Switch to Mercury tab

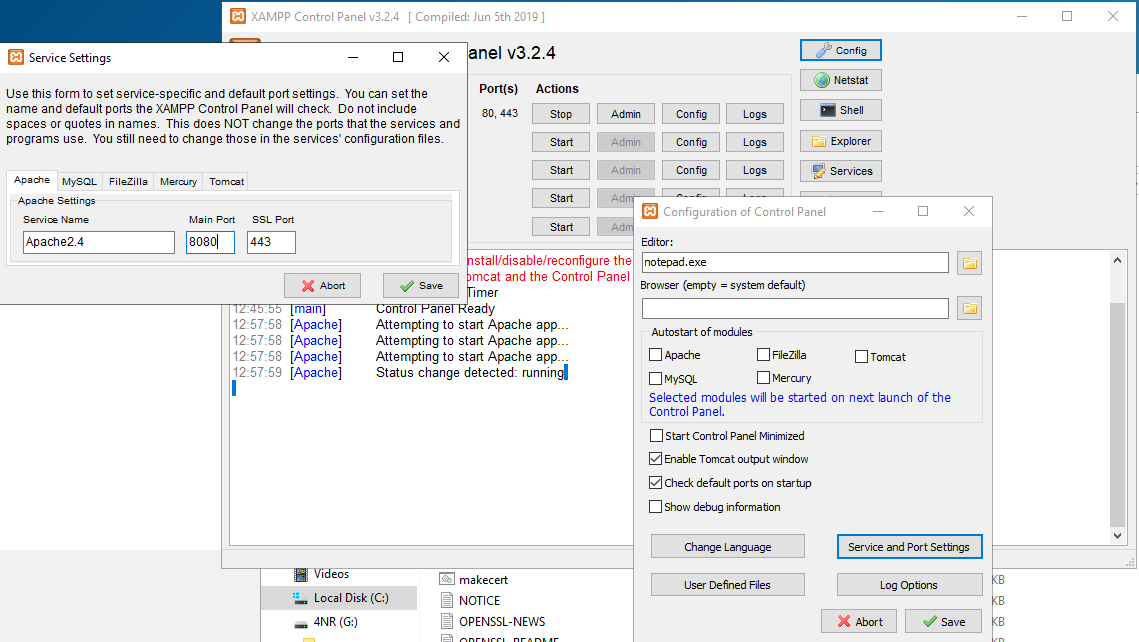coord(178,182)
